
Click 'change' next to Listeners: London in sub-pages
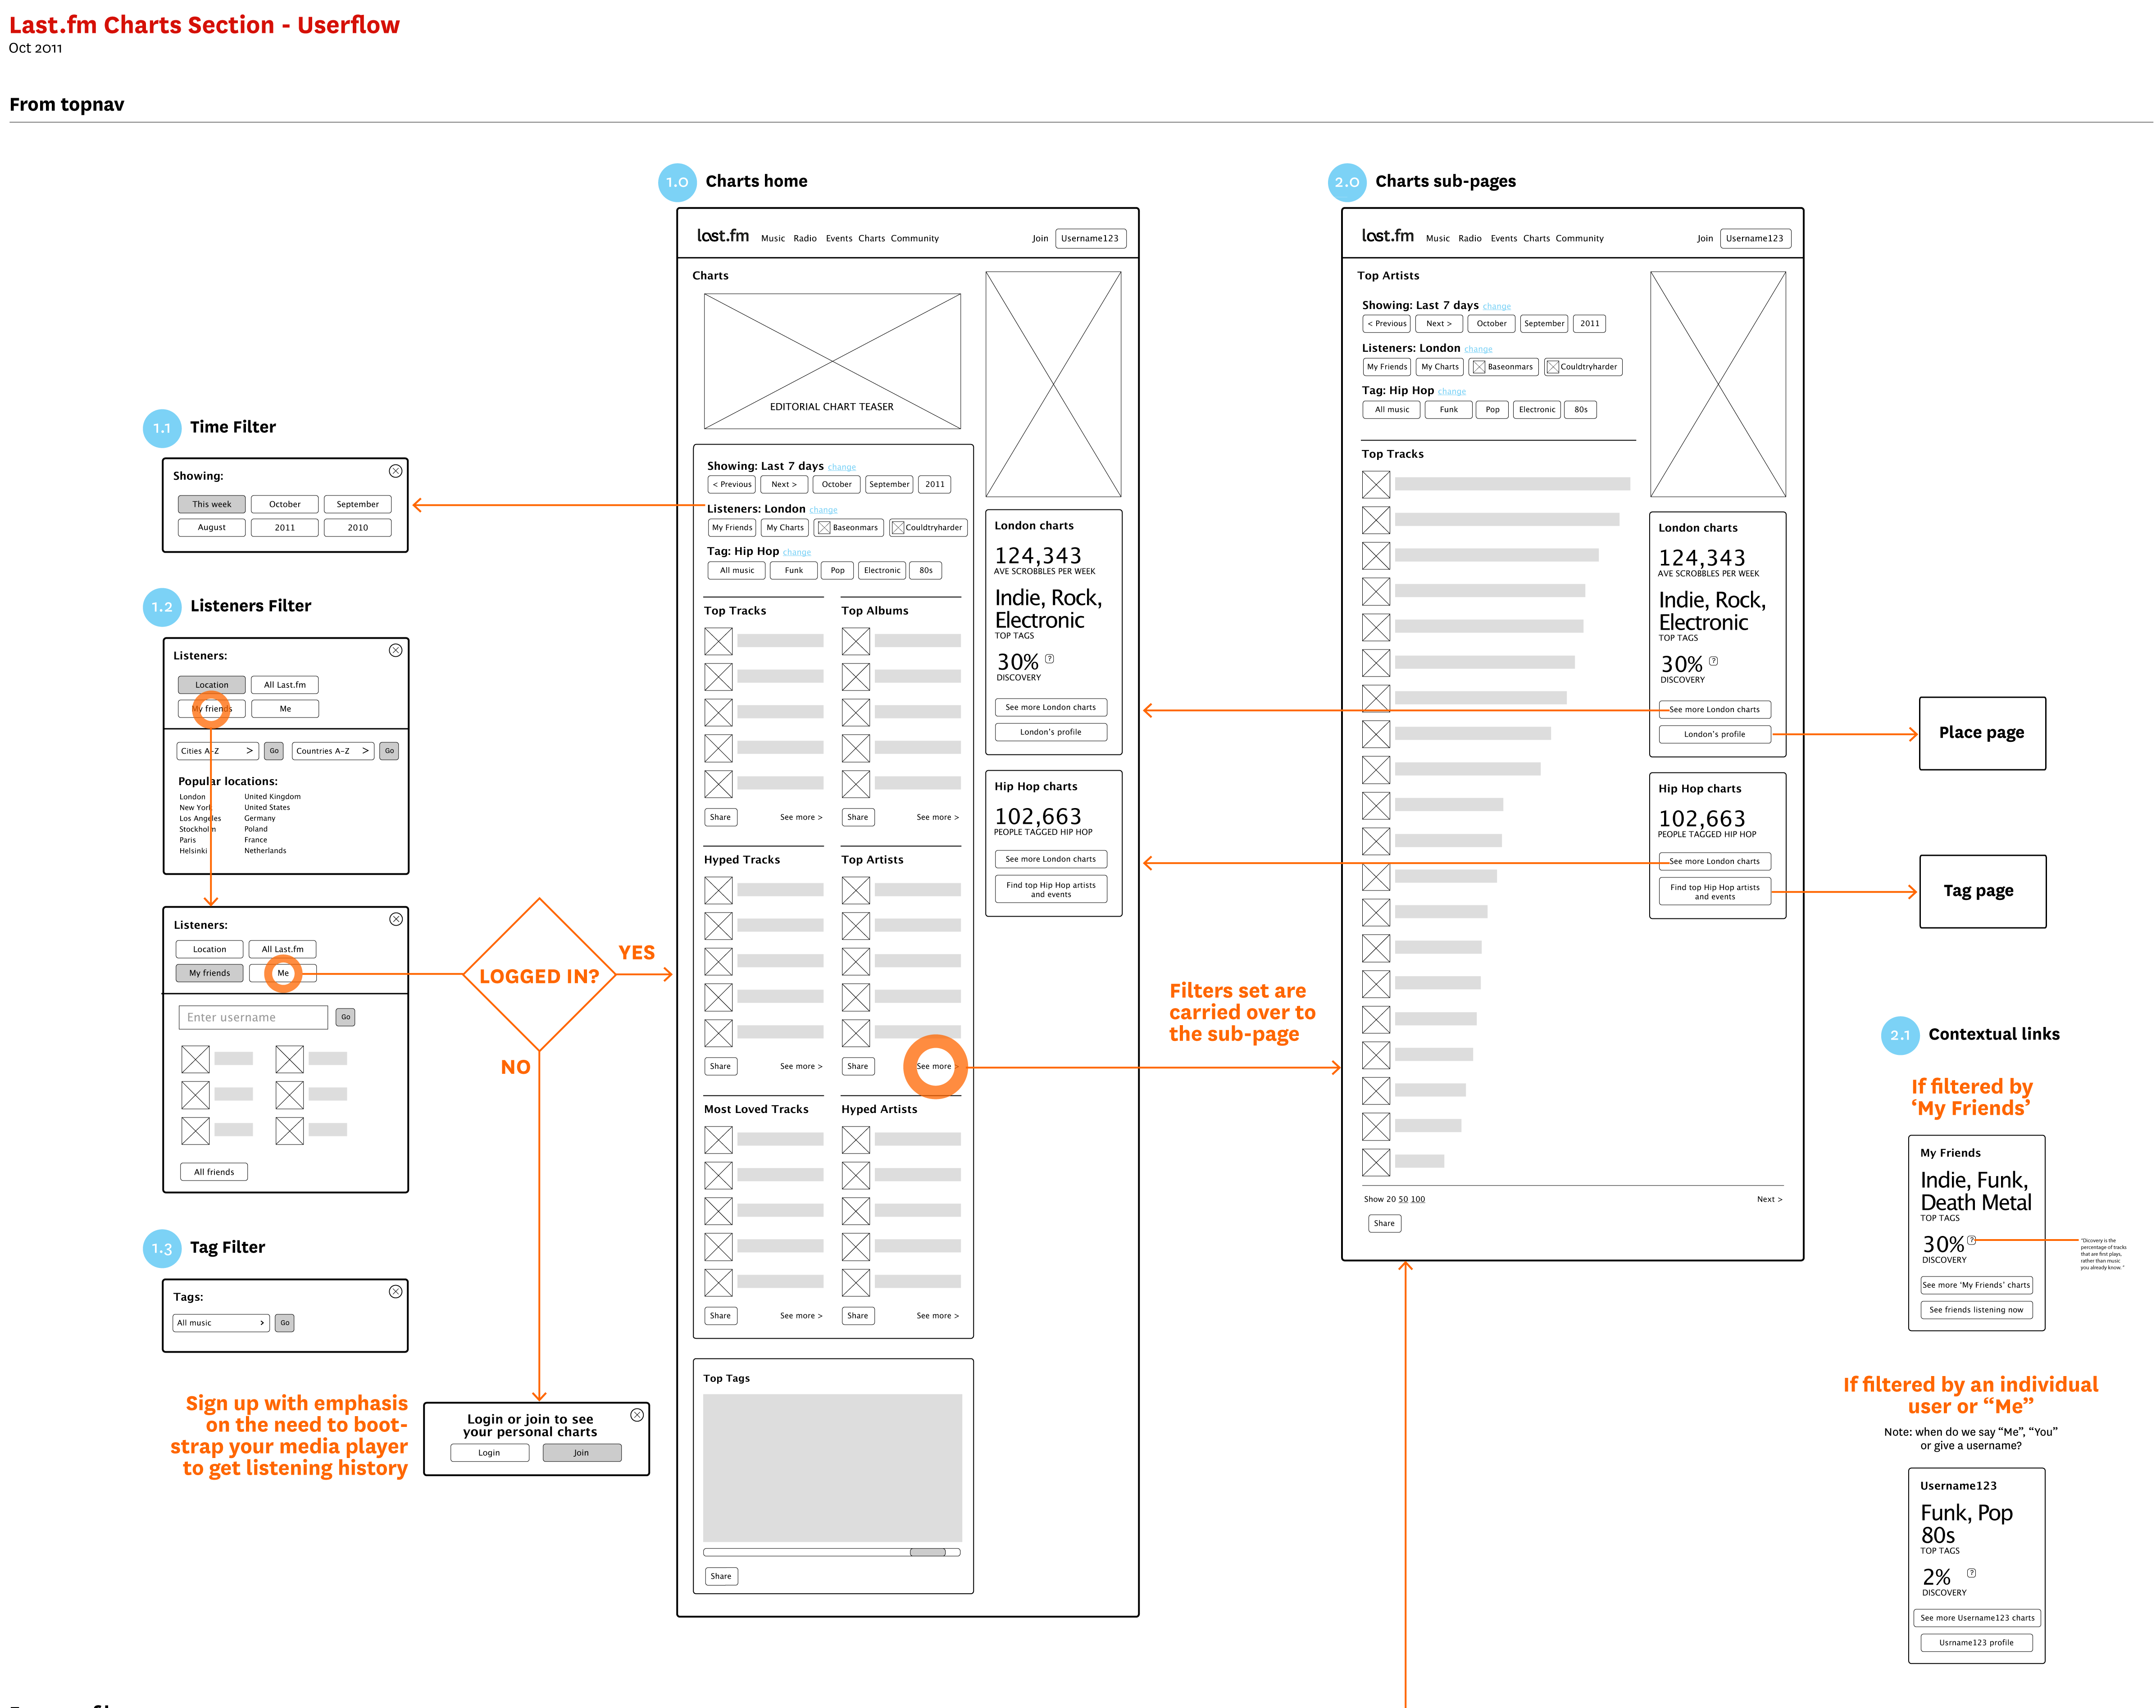tap(1478, 349)
